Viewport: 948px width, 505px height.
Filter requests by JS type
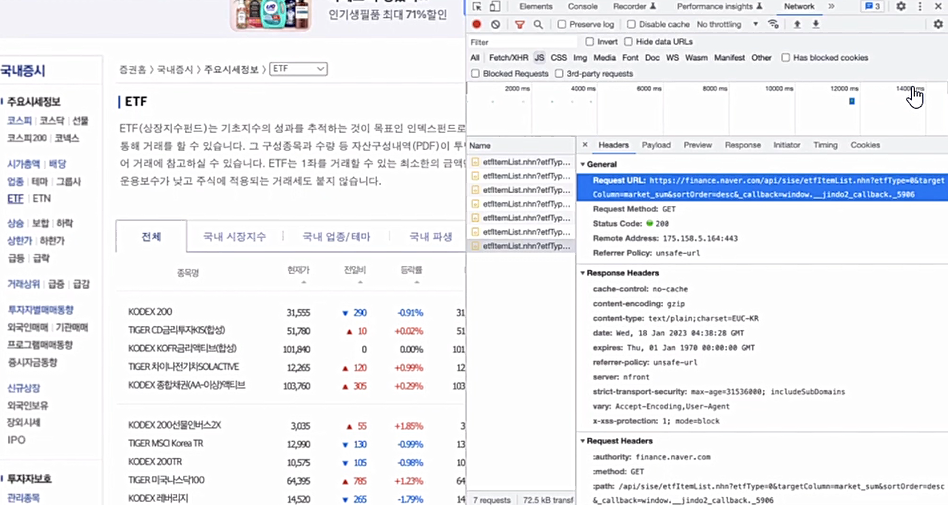coord(539,57)
